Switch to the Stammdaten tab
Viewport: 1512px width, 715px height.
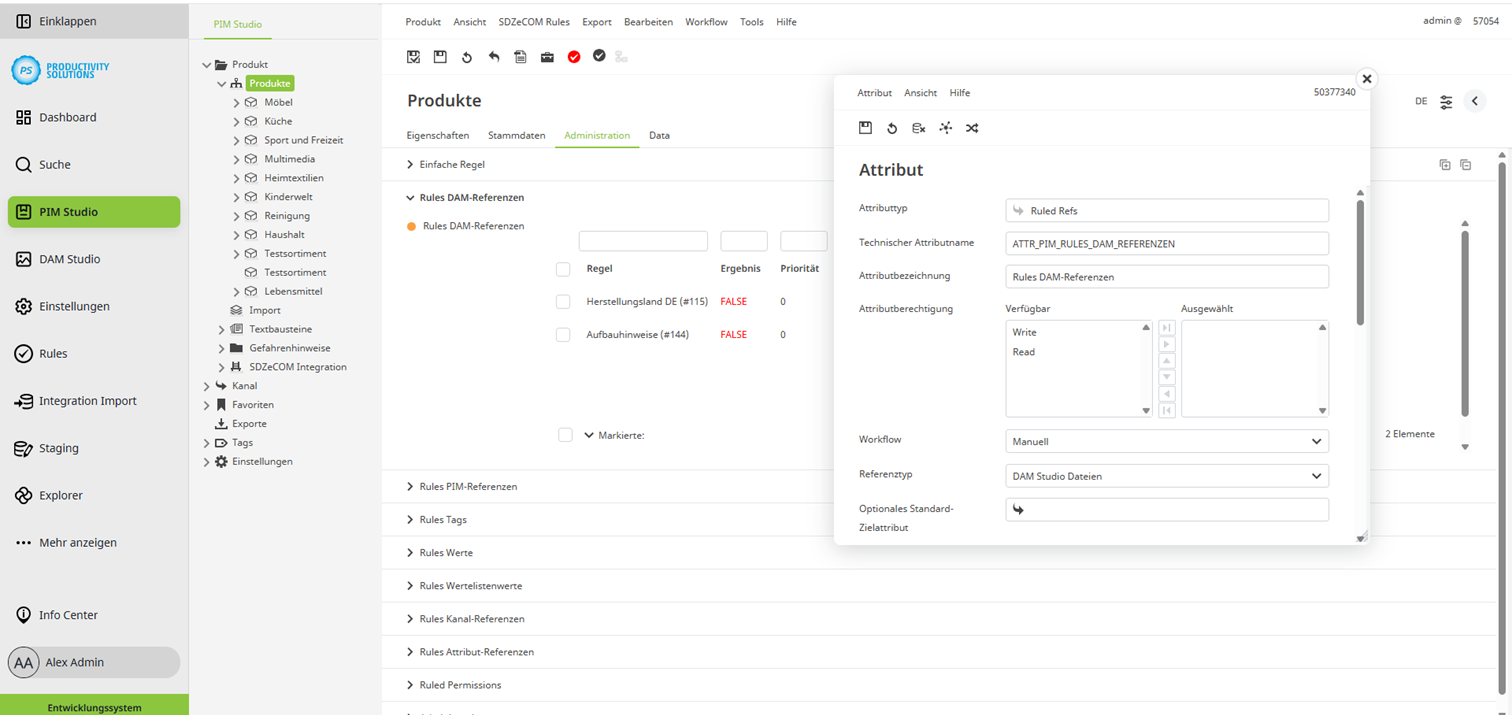[x=516, y=135]
